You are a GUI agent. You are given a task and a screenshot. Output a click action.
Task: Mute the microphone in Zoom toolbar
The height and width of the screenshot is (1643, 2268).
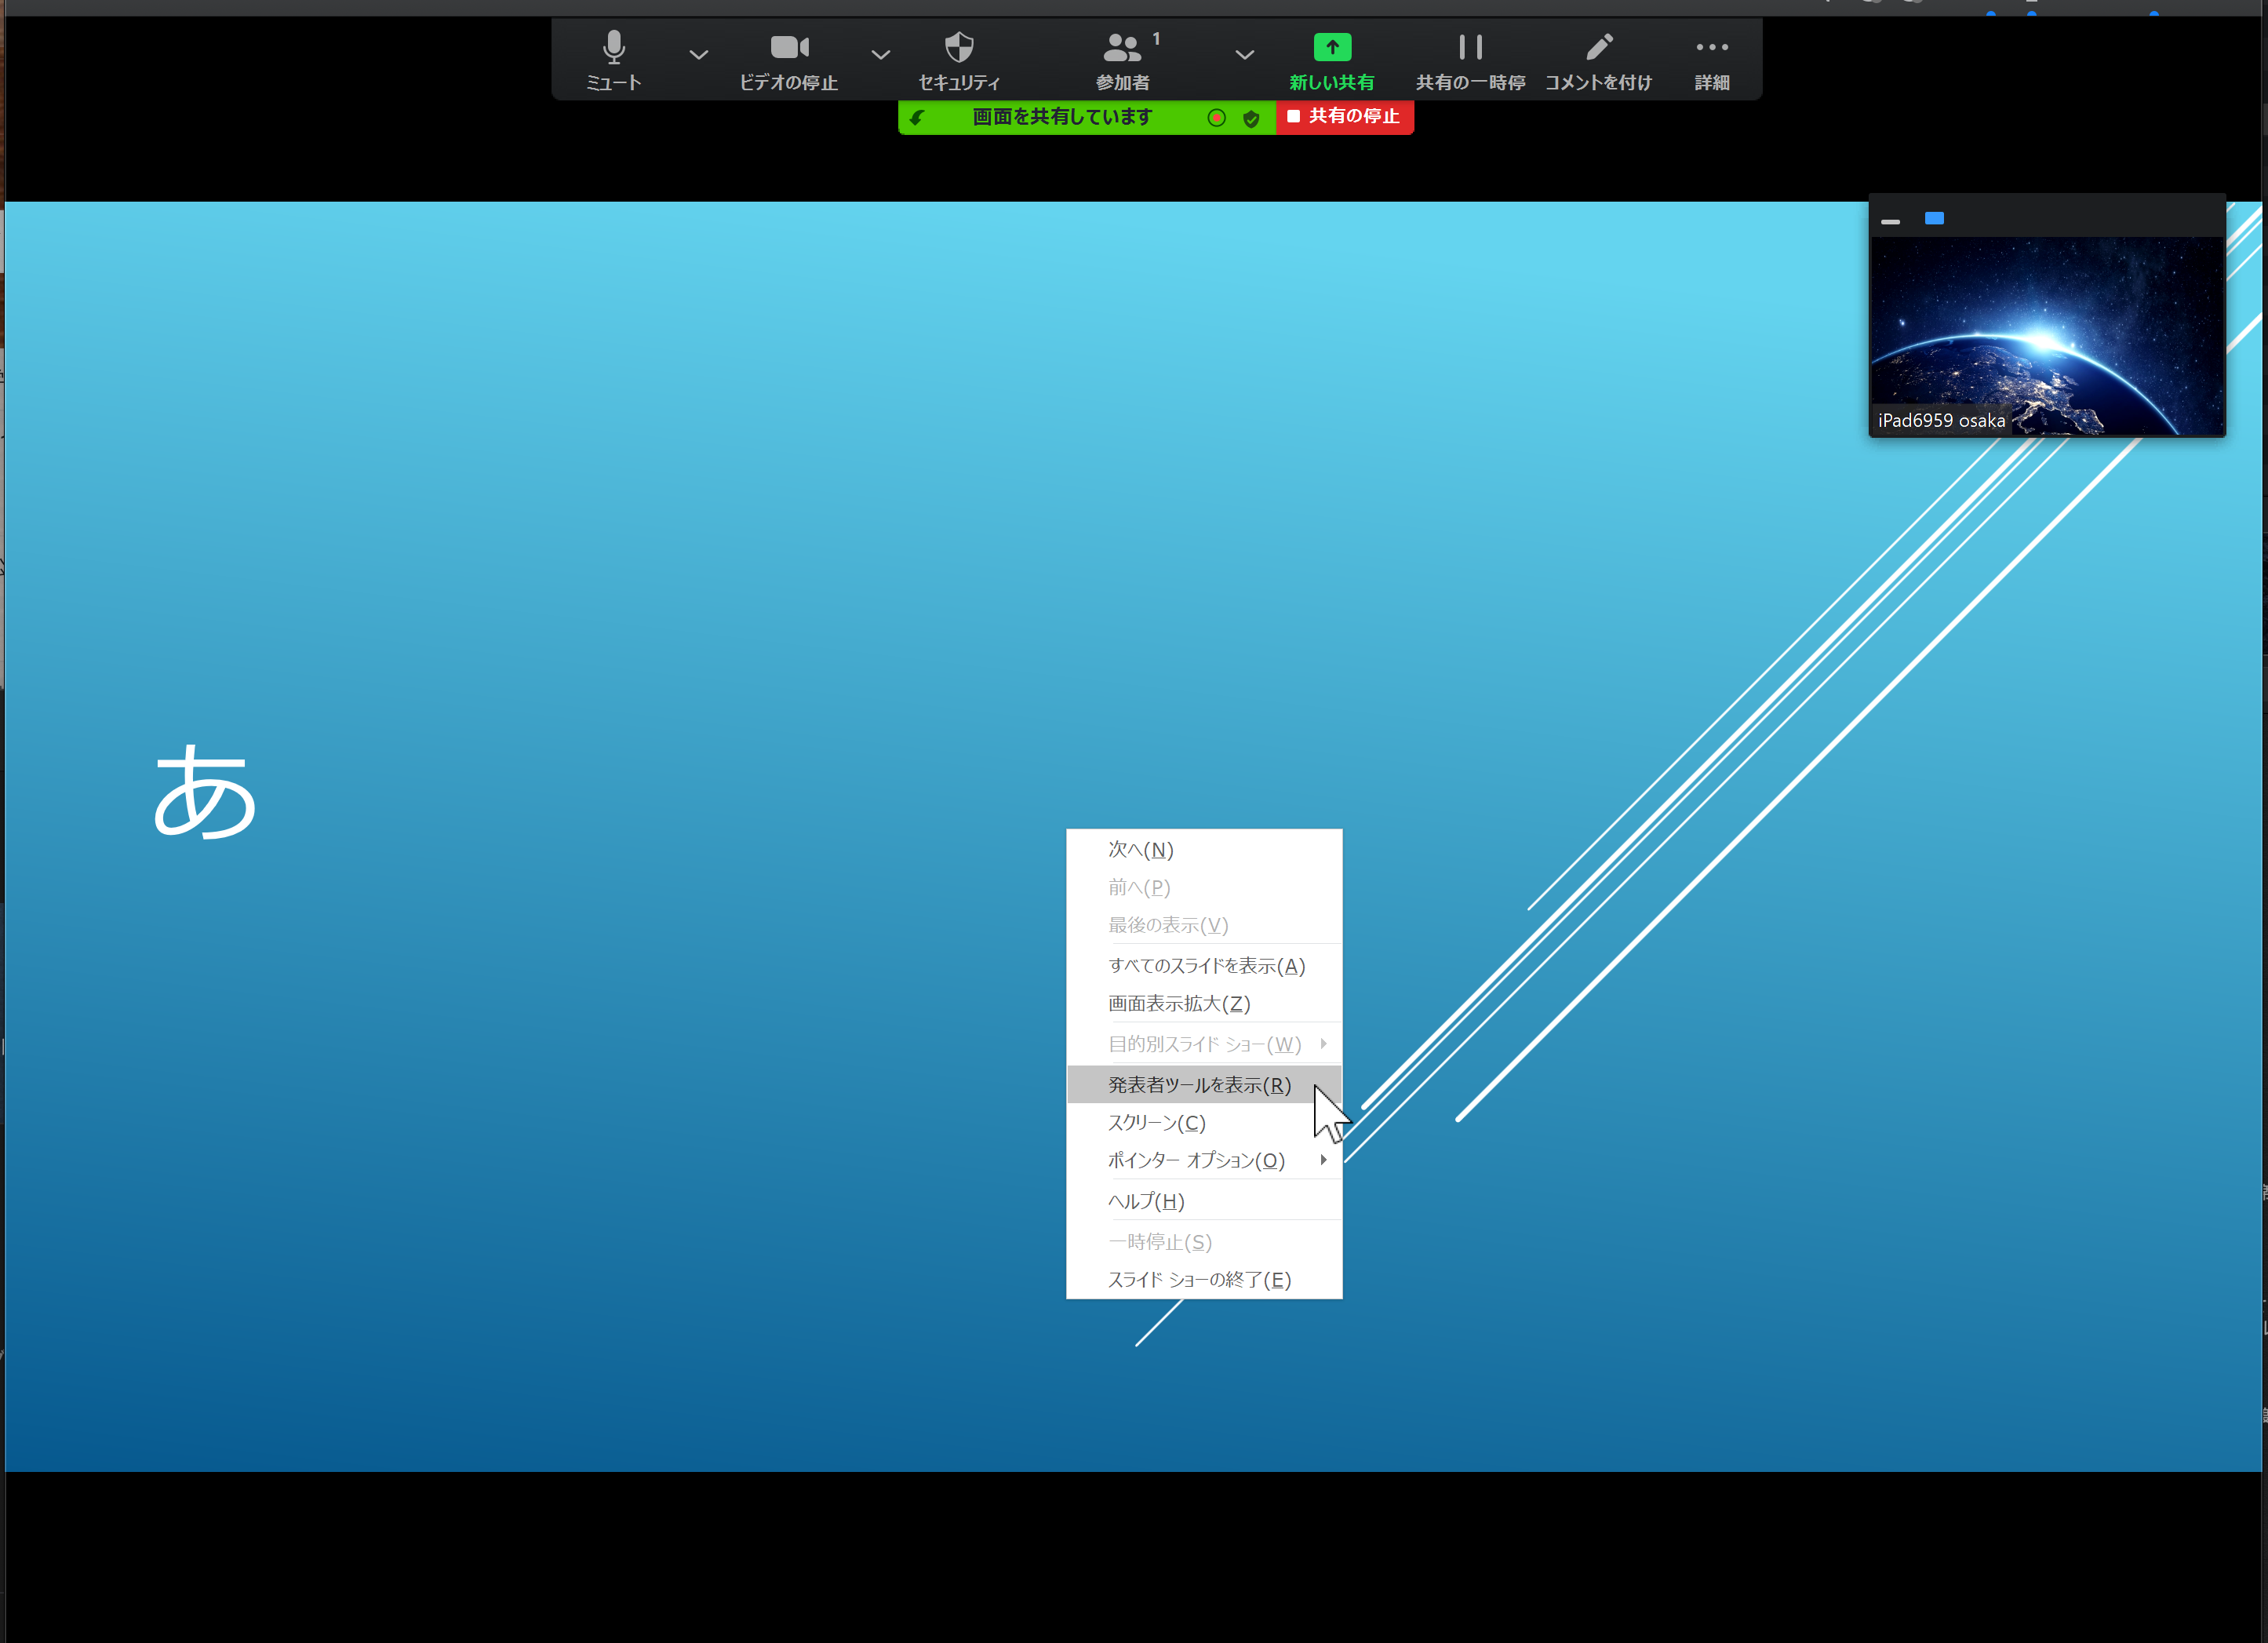[x=613, y=60]
